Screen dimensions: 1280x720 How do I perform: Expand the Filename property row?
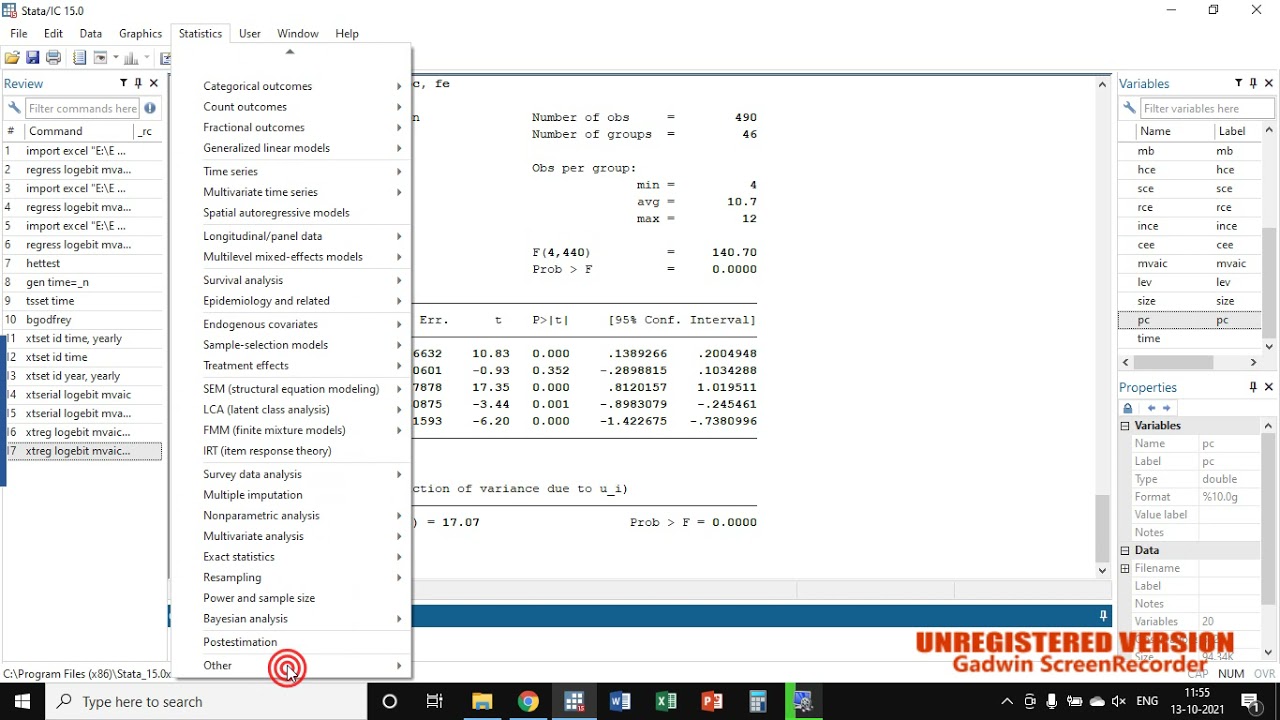[x=1125, y=568]
